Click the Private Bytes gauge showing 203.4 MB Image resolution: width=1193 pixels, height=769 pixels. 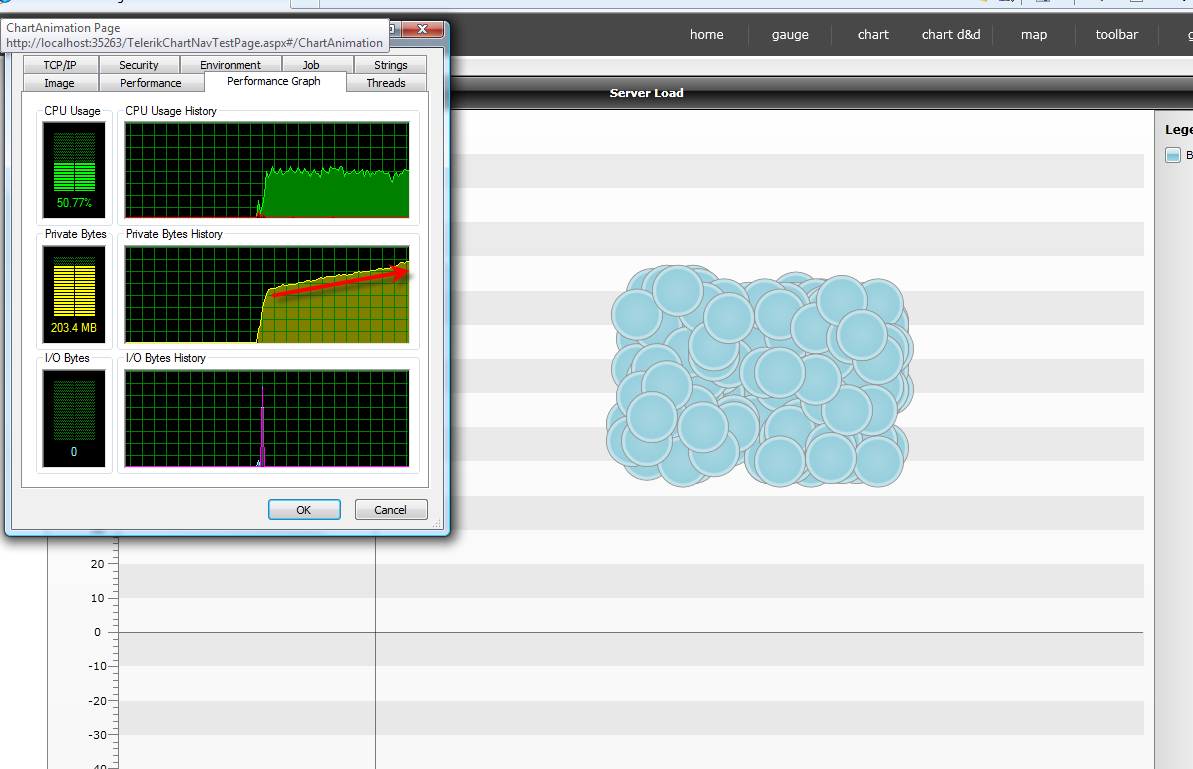(74, 294)
